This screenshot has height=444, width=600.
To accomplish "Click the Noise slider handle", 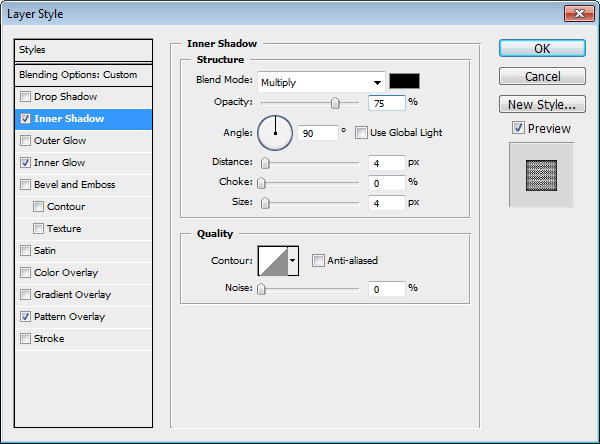I will (x=261, y=289).
